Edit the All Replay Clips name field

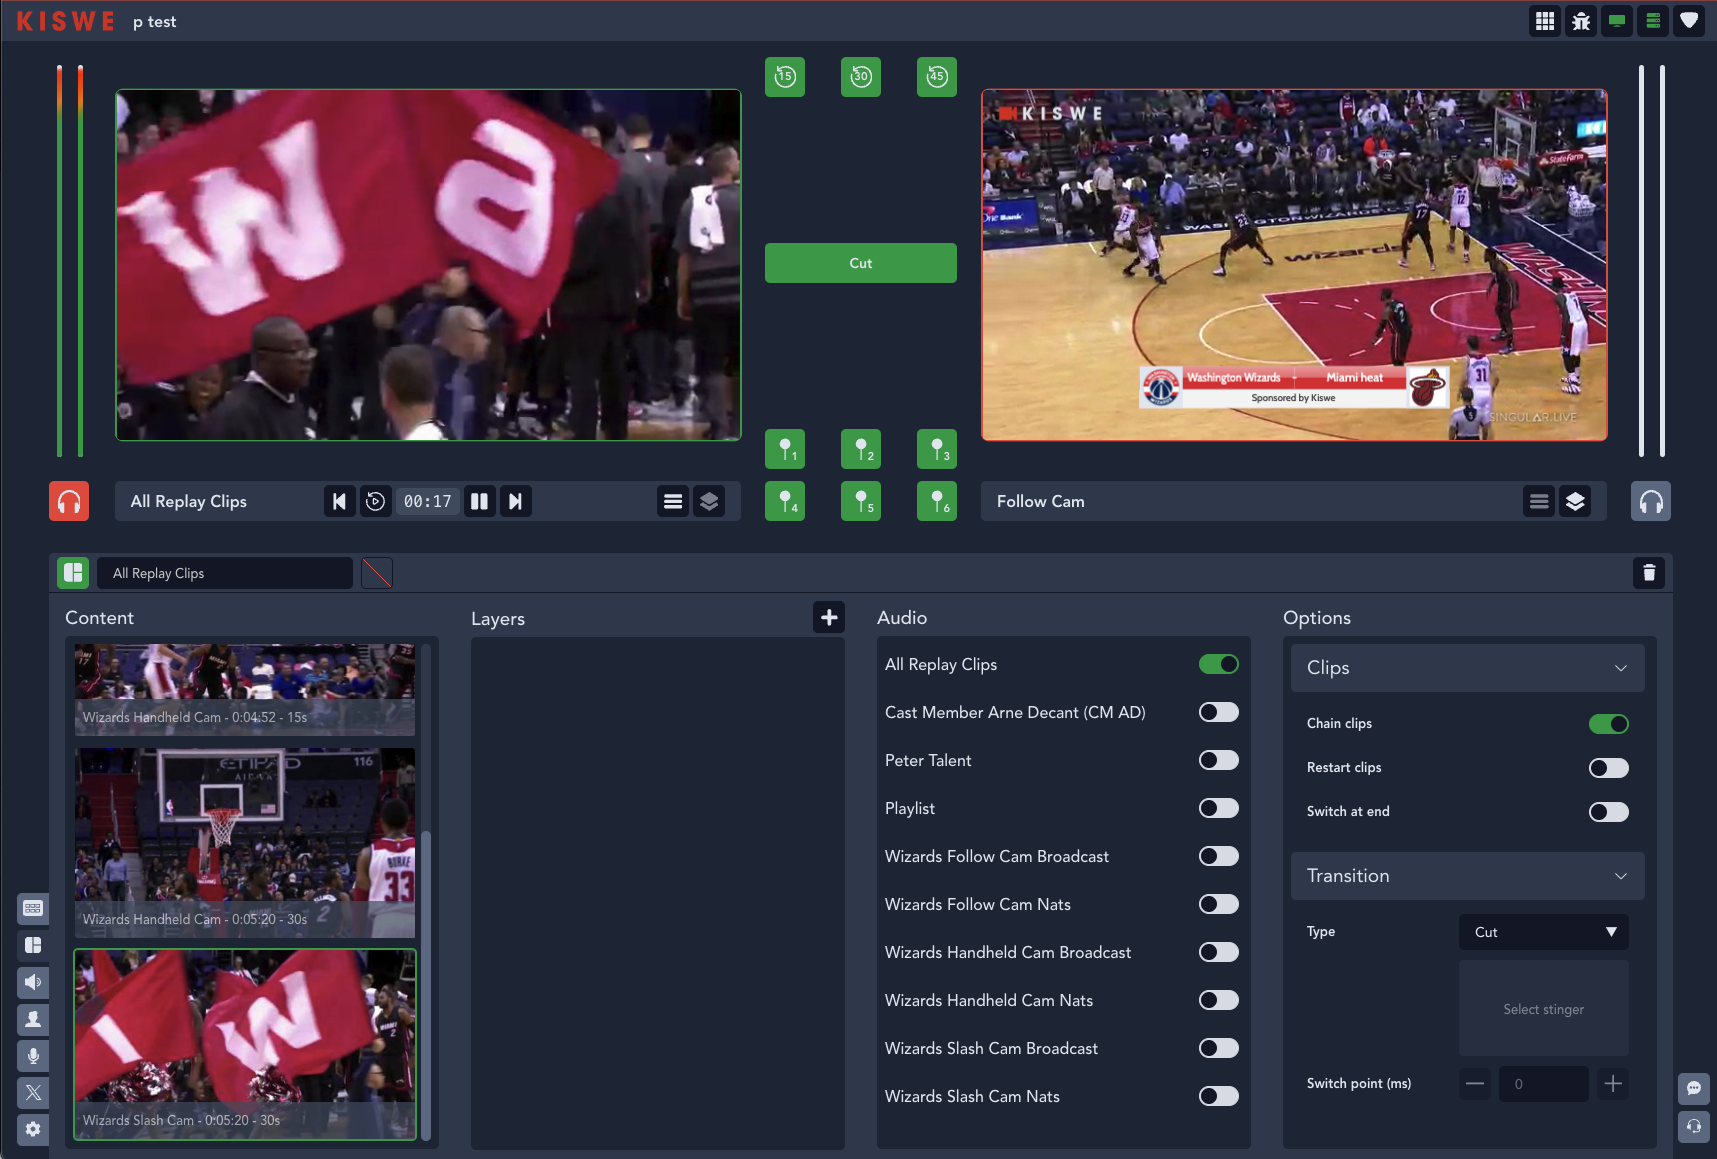point(225,573)
